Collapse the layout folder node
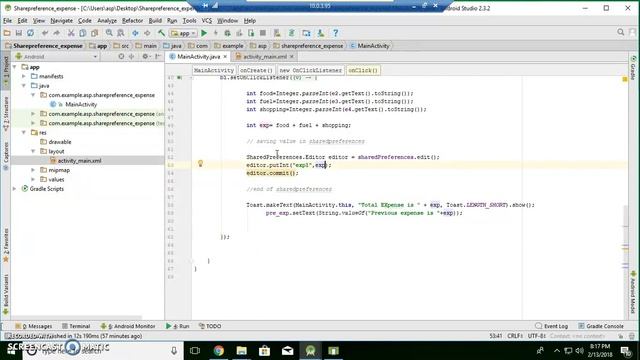 pyautogui.click(x=33, y=151)
